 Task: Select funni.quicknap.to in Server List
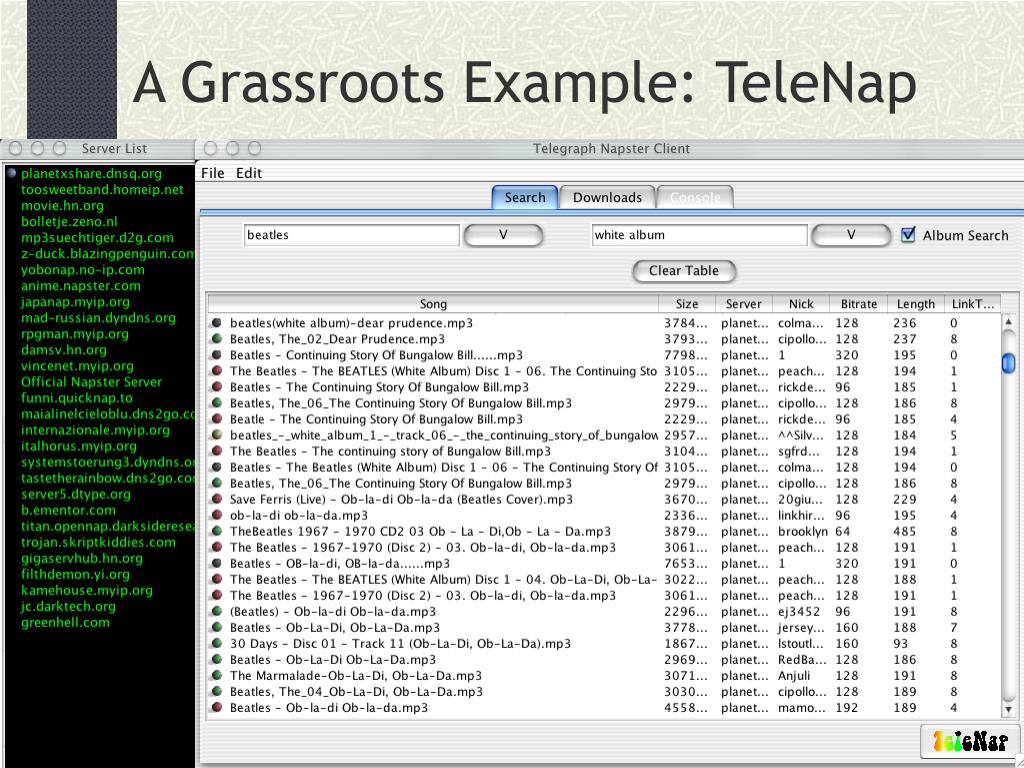77,398
